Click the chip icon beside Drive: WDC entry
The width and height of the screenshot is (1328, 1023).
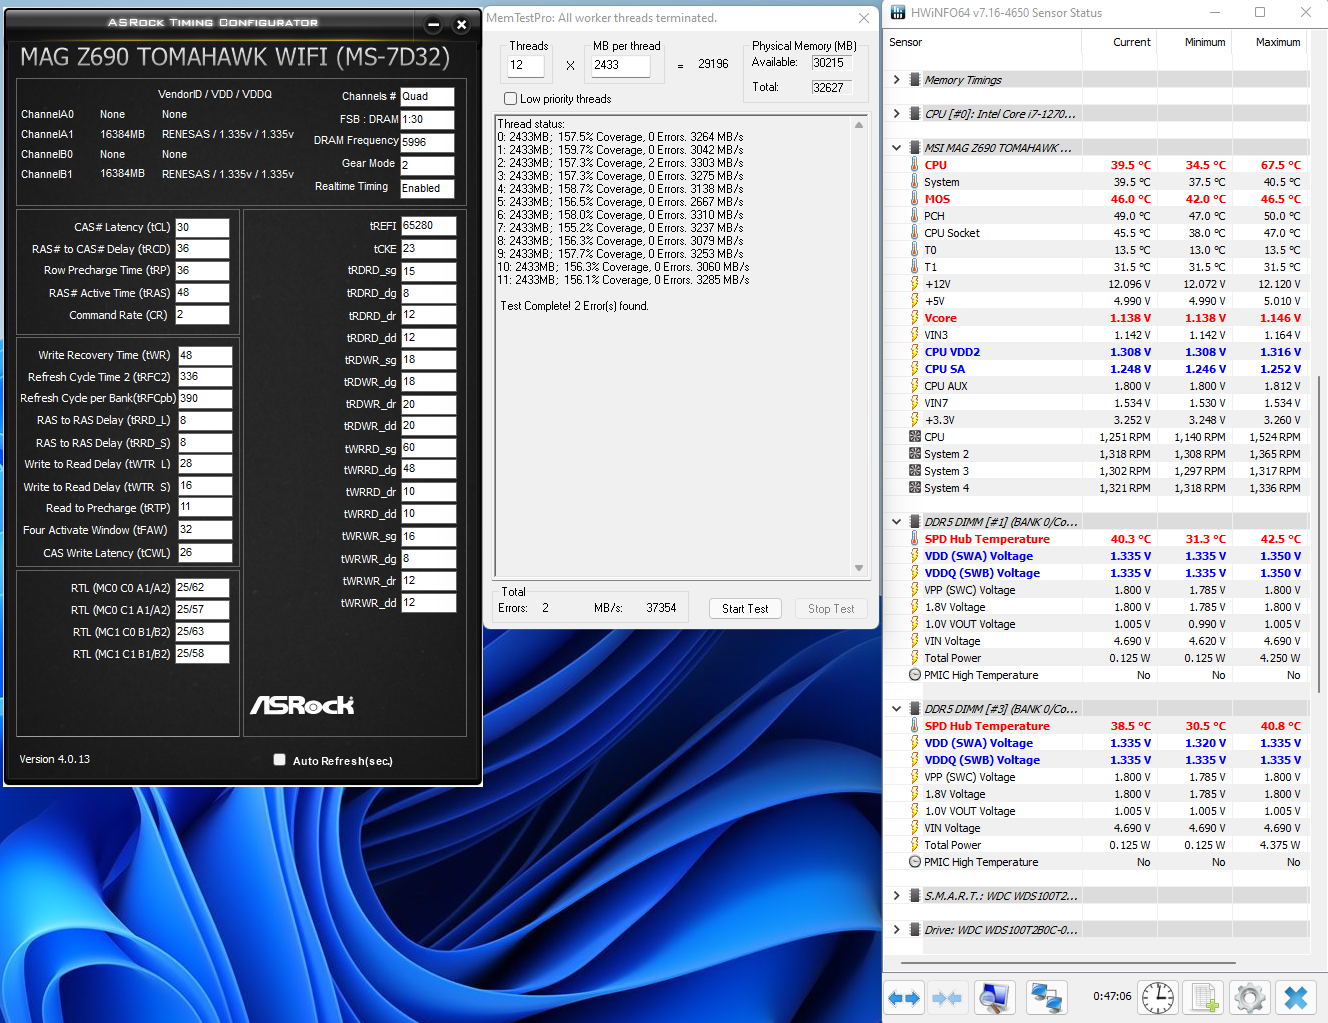pos(914,930)
